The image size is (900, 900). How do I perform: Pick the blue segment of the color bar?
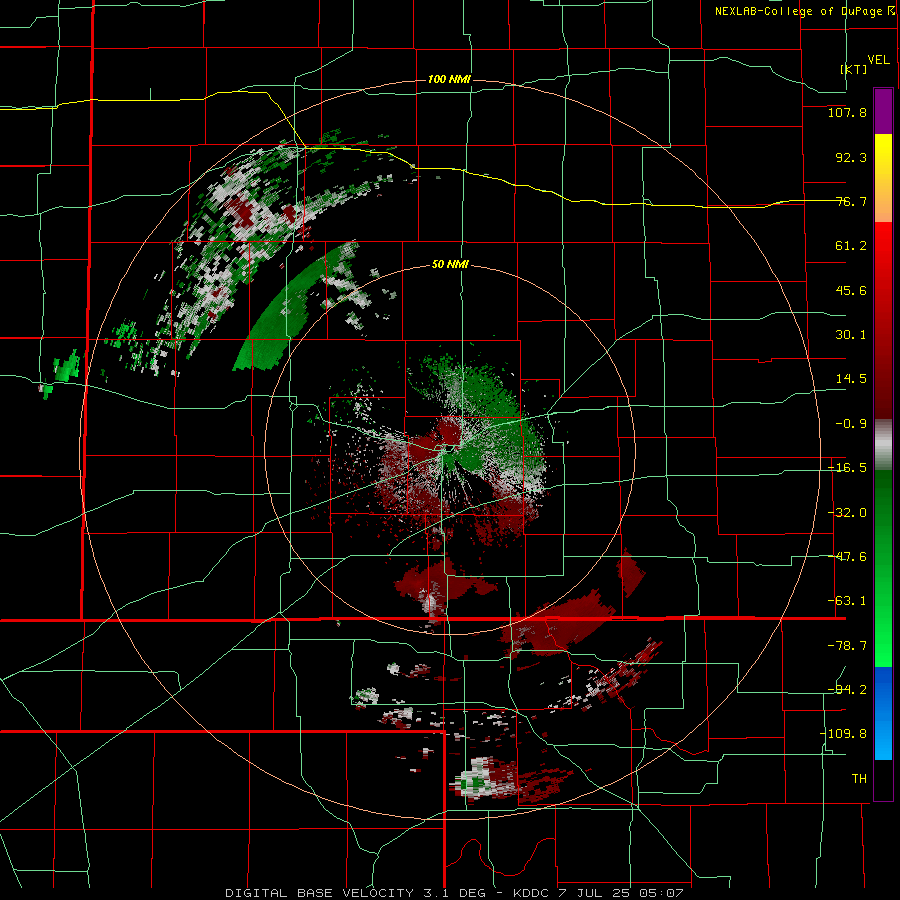click(883, 713)
